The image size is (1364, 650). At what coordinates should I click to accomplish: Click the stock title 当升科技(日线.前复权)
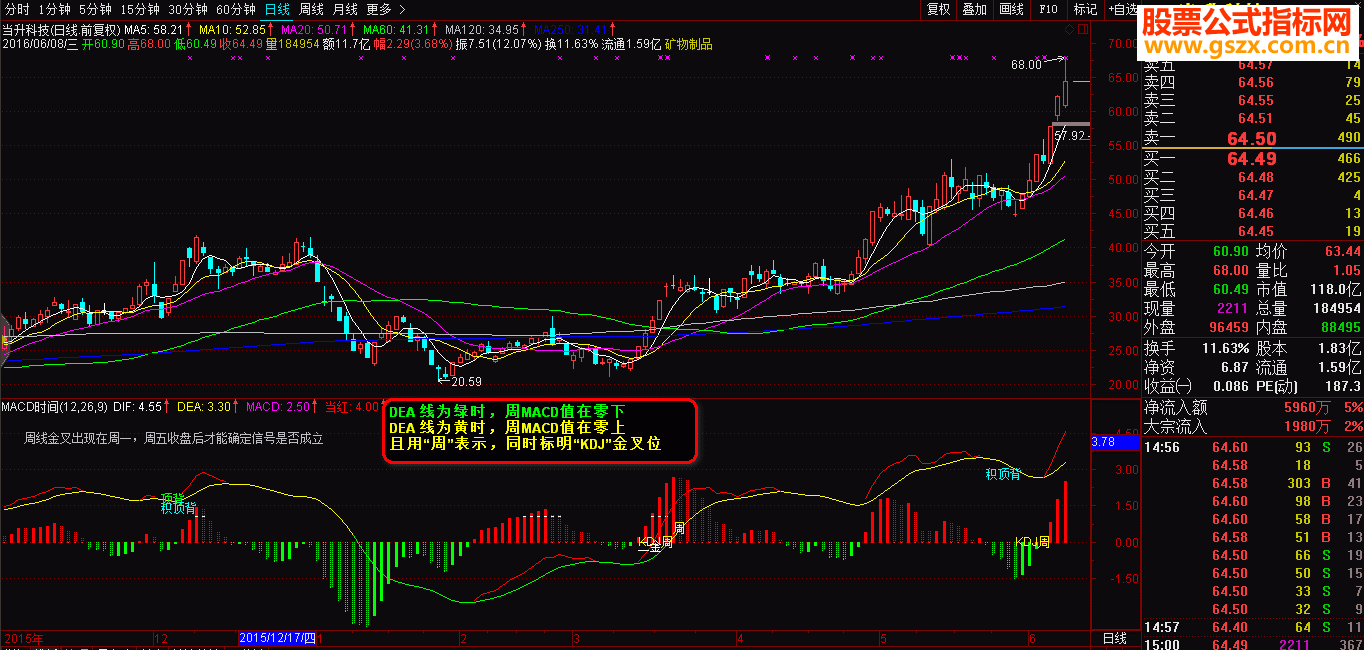click(61, 30)
